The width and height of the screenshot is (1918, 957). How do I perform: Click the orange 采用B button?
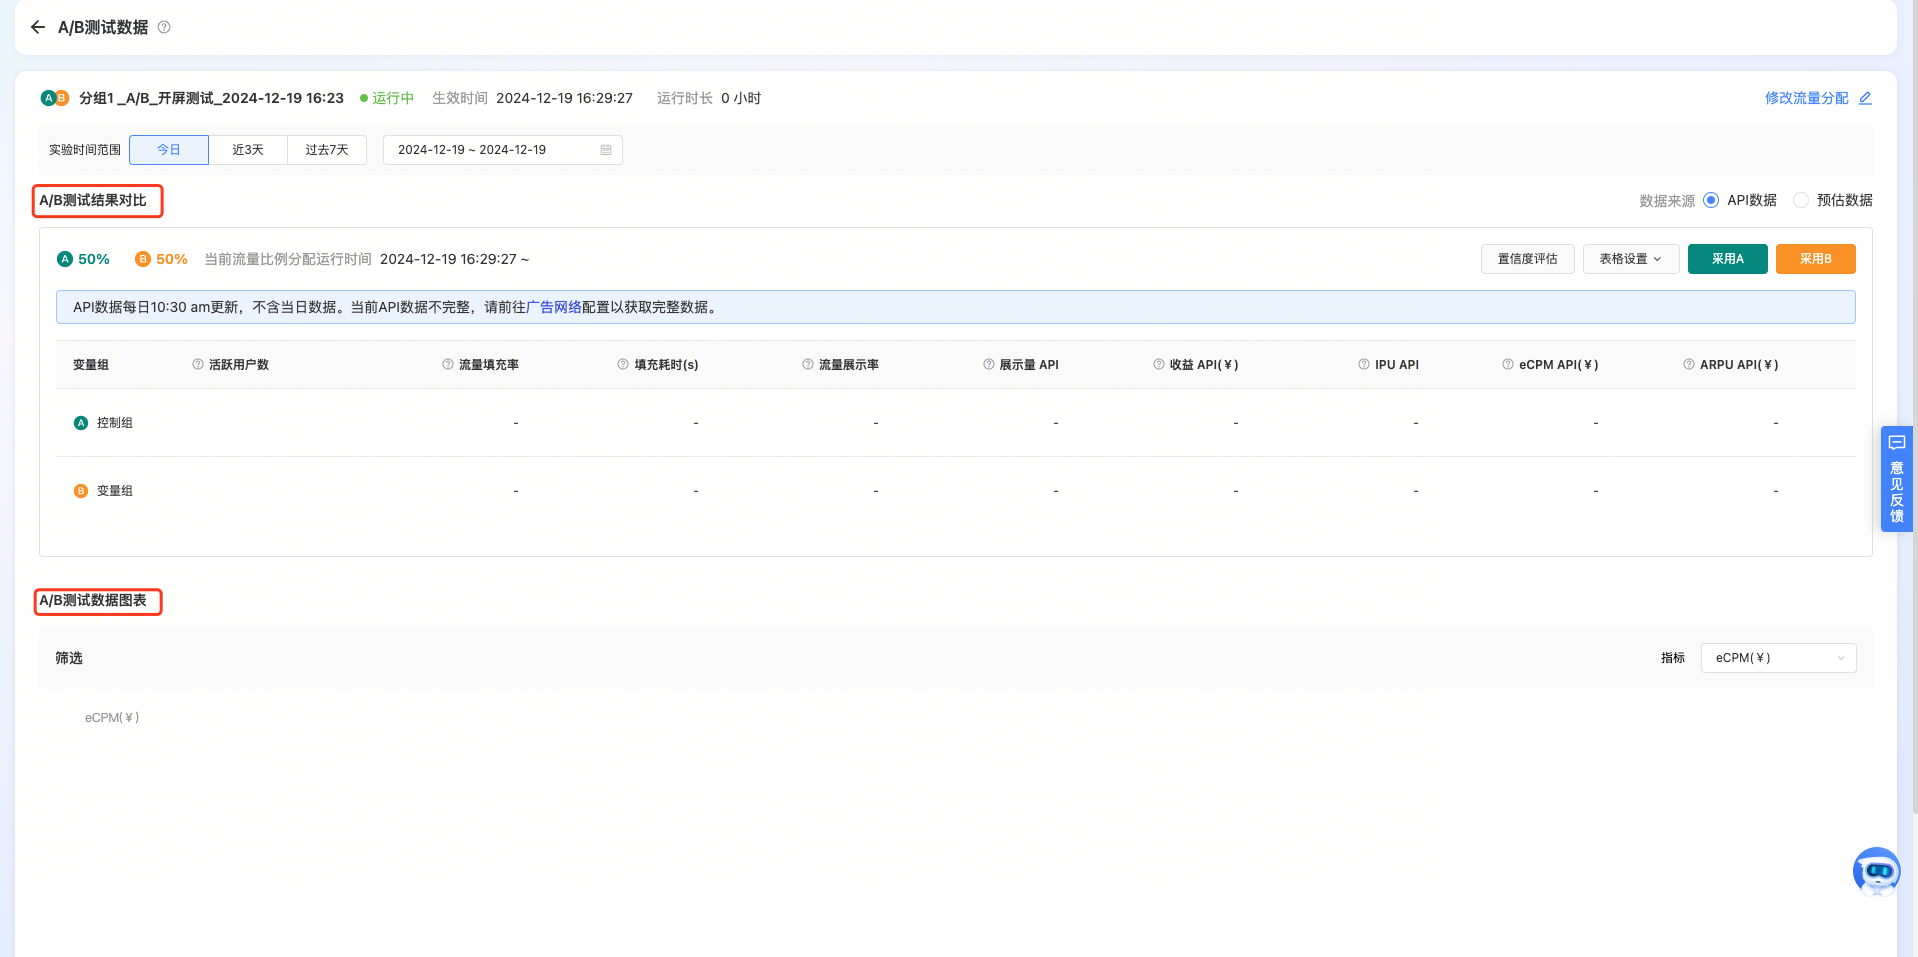[1815, 259]
